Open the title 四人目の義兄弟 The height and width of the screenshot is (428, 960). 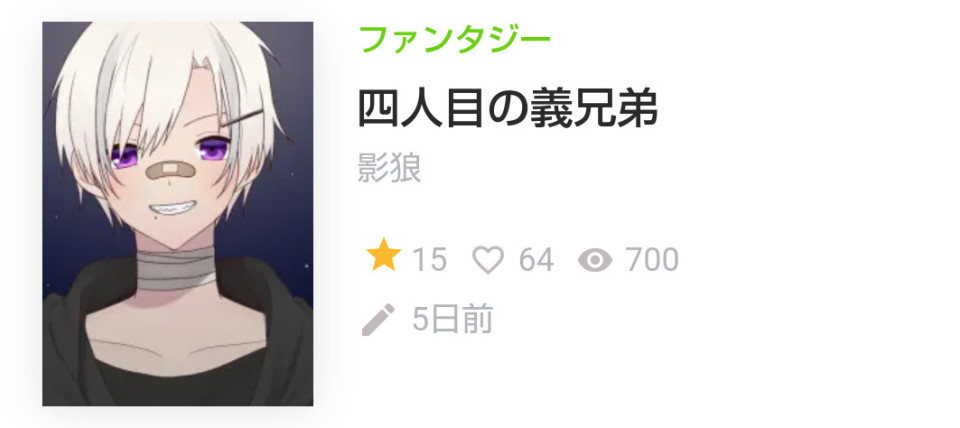508,109
